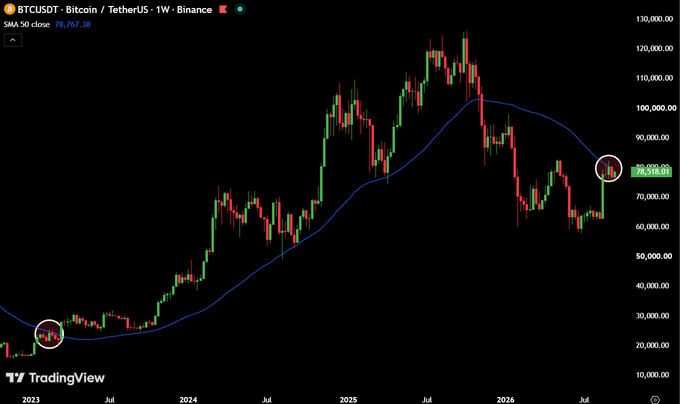Click the 30,000.00 price axis label
This screenshot has height=404, width=680.
[652, 316]
